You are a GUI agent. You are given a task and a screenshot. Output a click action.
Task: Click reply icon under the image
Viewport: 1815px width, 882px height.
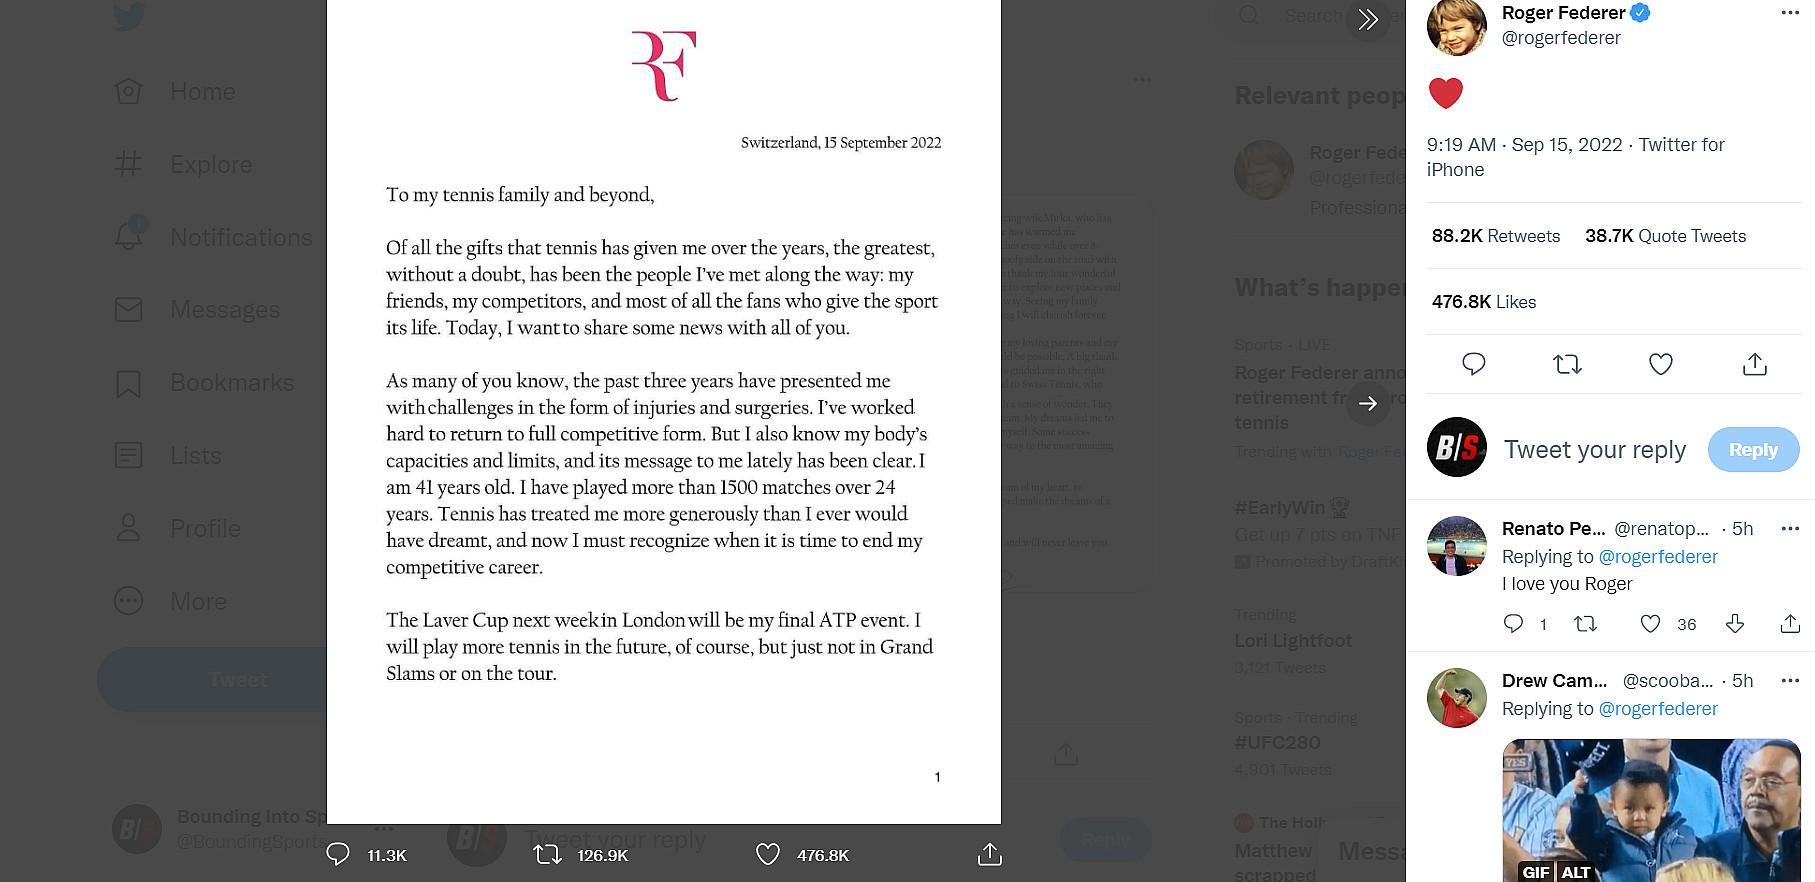[x=338, y=854]
